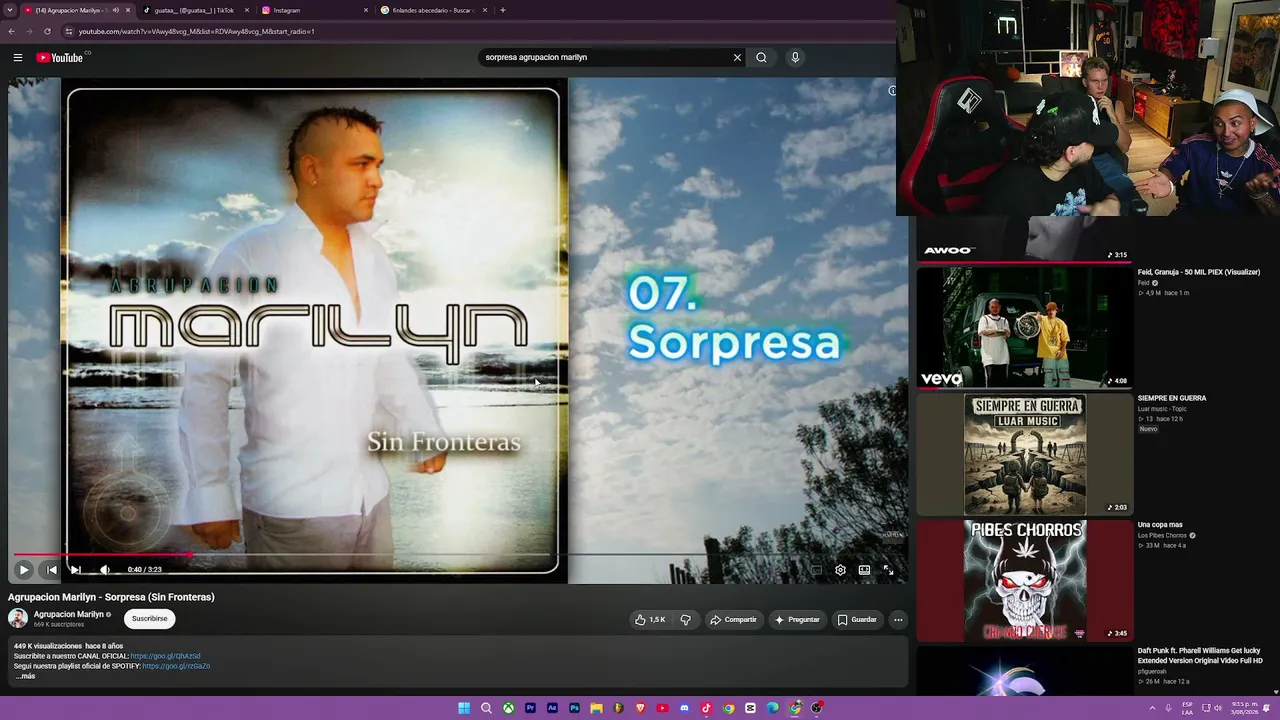Viewport: 1280px width, 720px height.
Task: Mute the video using the speaker icon
Action: tap(105, 569)
